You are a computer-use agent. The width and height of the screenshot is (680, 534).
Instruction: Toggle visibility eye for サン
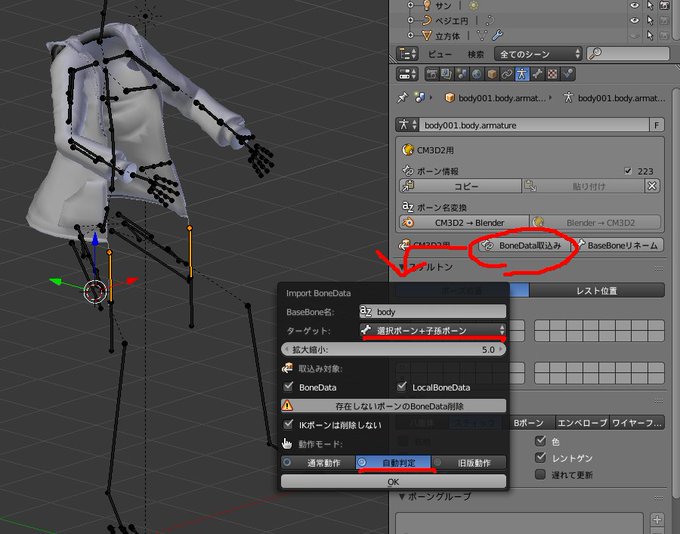click(634, 5)
